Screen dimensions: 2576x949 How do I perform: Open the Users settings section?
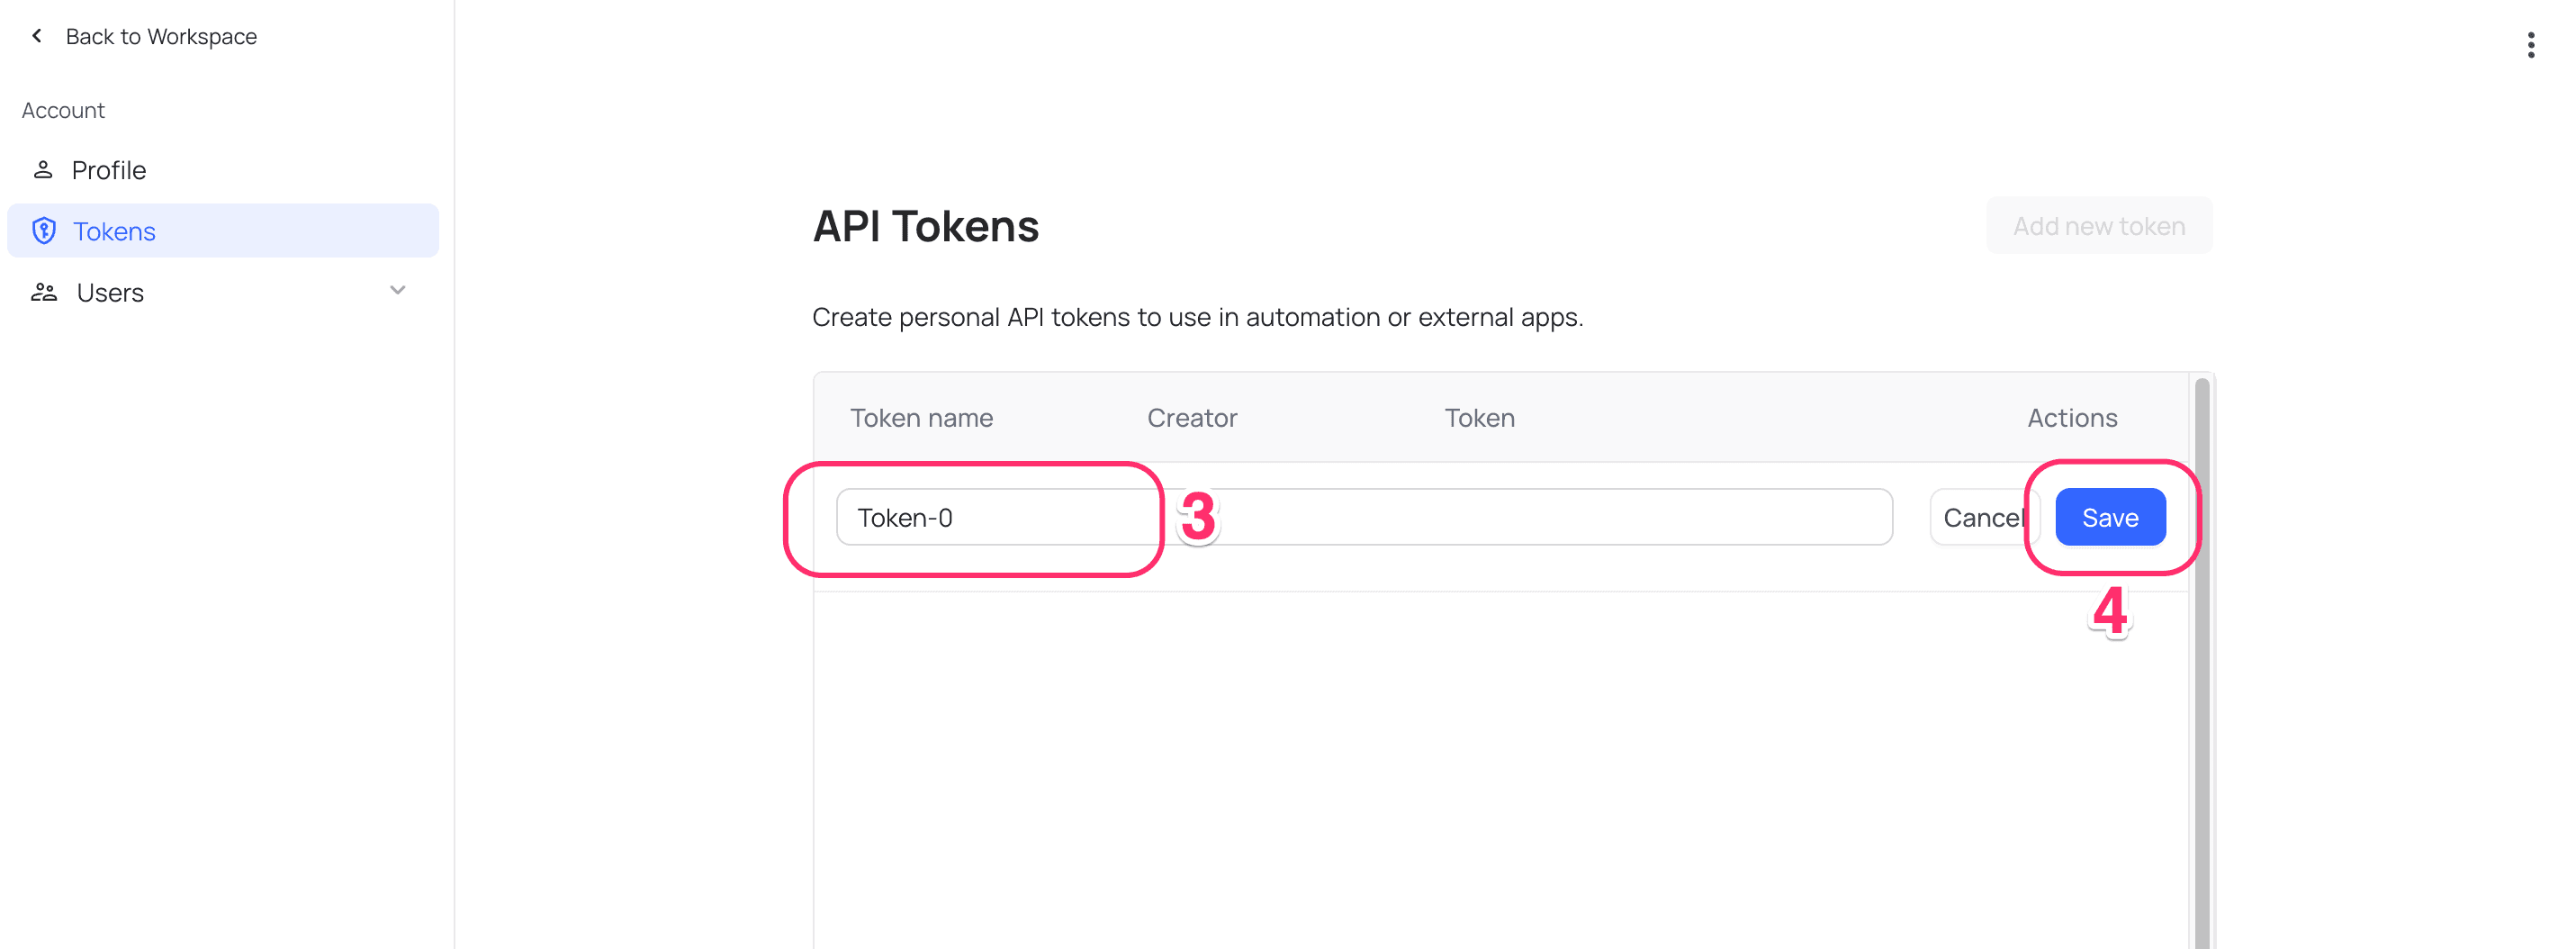pos(110,292)
